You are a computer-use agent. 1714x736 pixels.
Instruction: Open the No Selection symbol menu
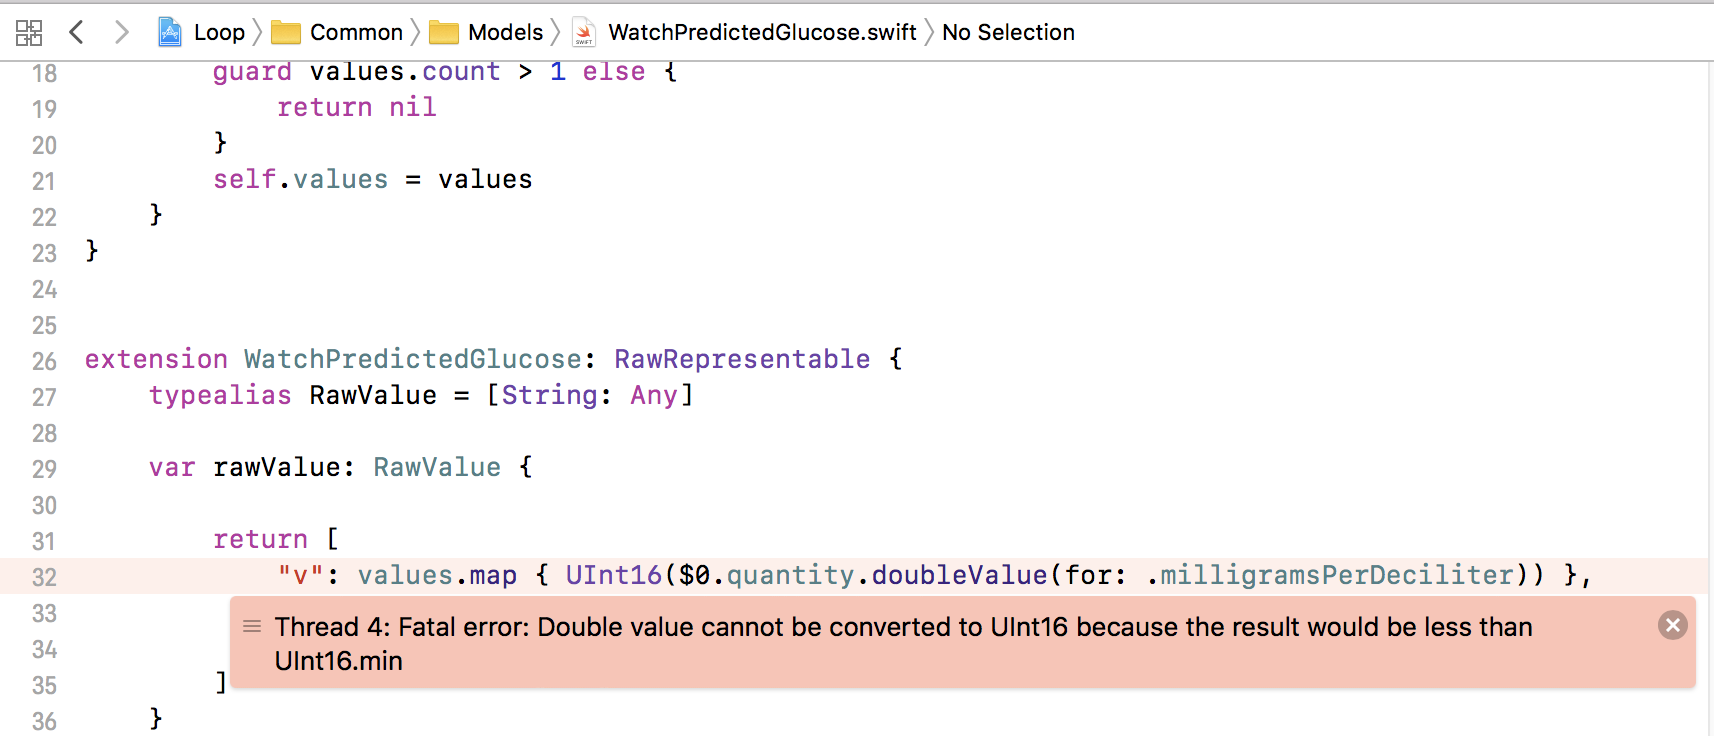point(1008,32)
